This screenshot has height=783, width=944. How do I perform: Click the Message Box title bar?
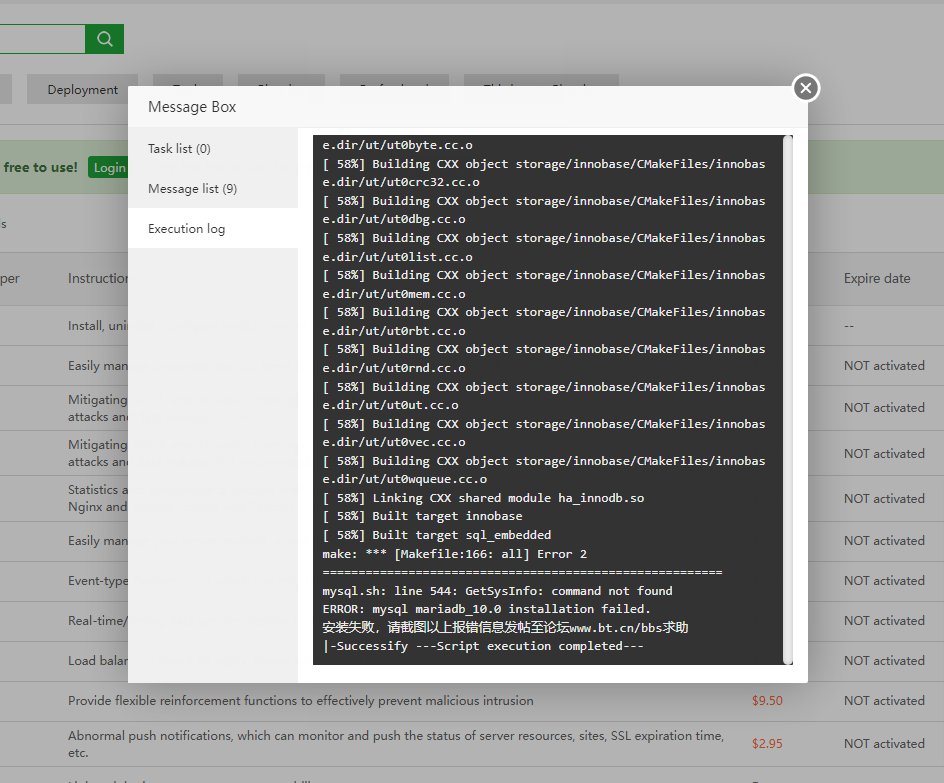point(450,107)
